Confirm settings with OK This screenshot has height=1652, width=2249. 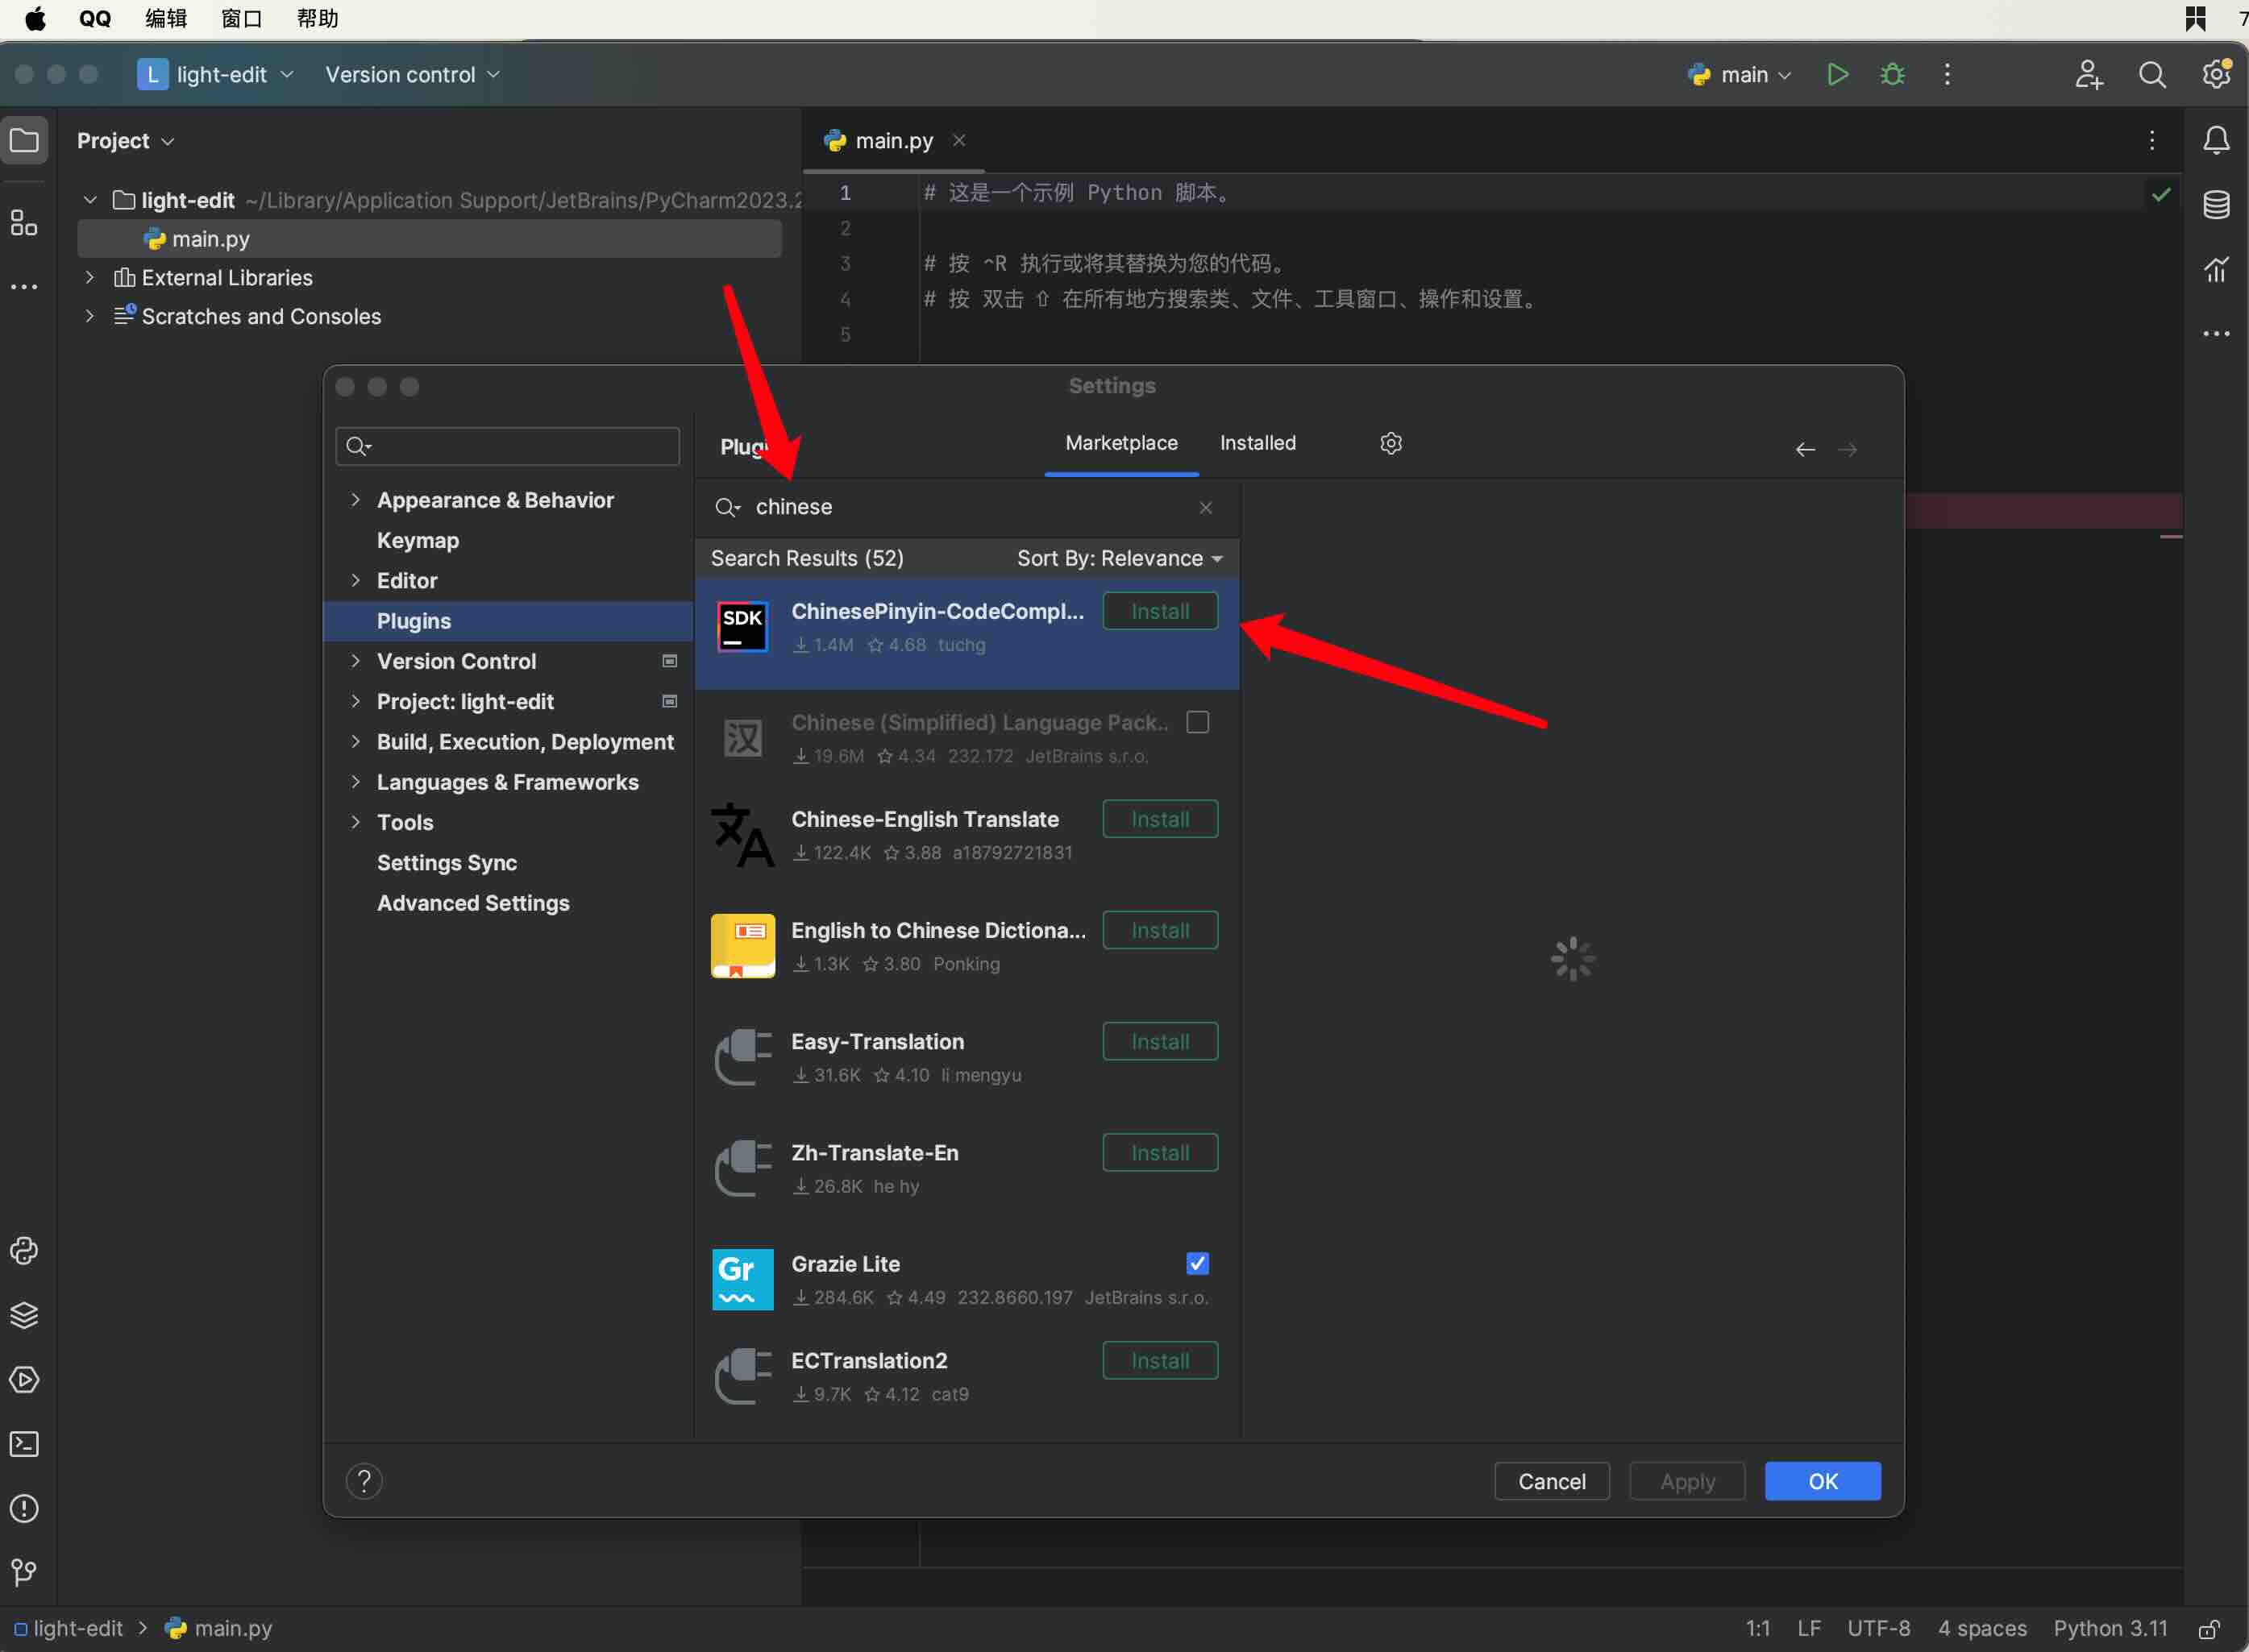(1822, 1481)
